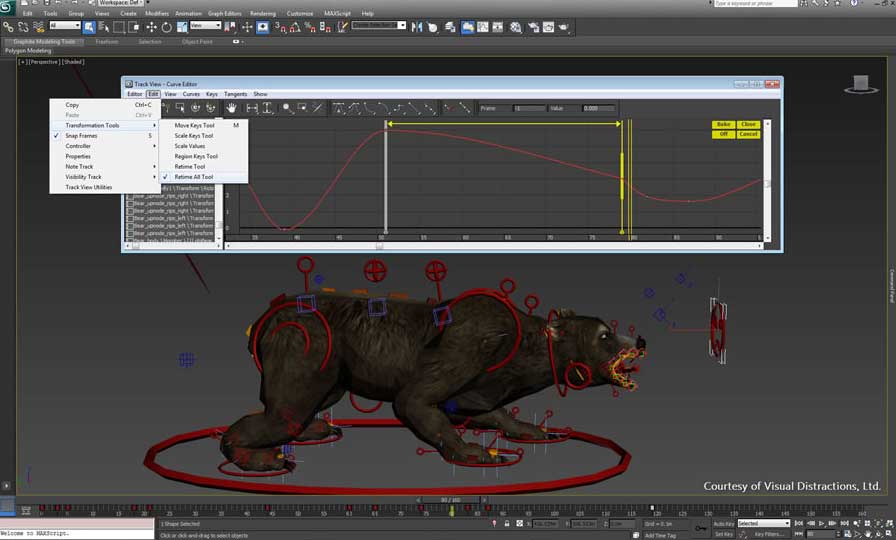Click the Curve Editor horizontal scrollbar thumb
The height and width of the screenshot is (540, 896).
[x=379, y=246]
